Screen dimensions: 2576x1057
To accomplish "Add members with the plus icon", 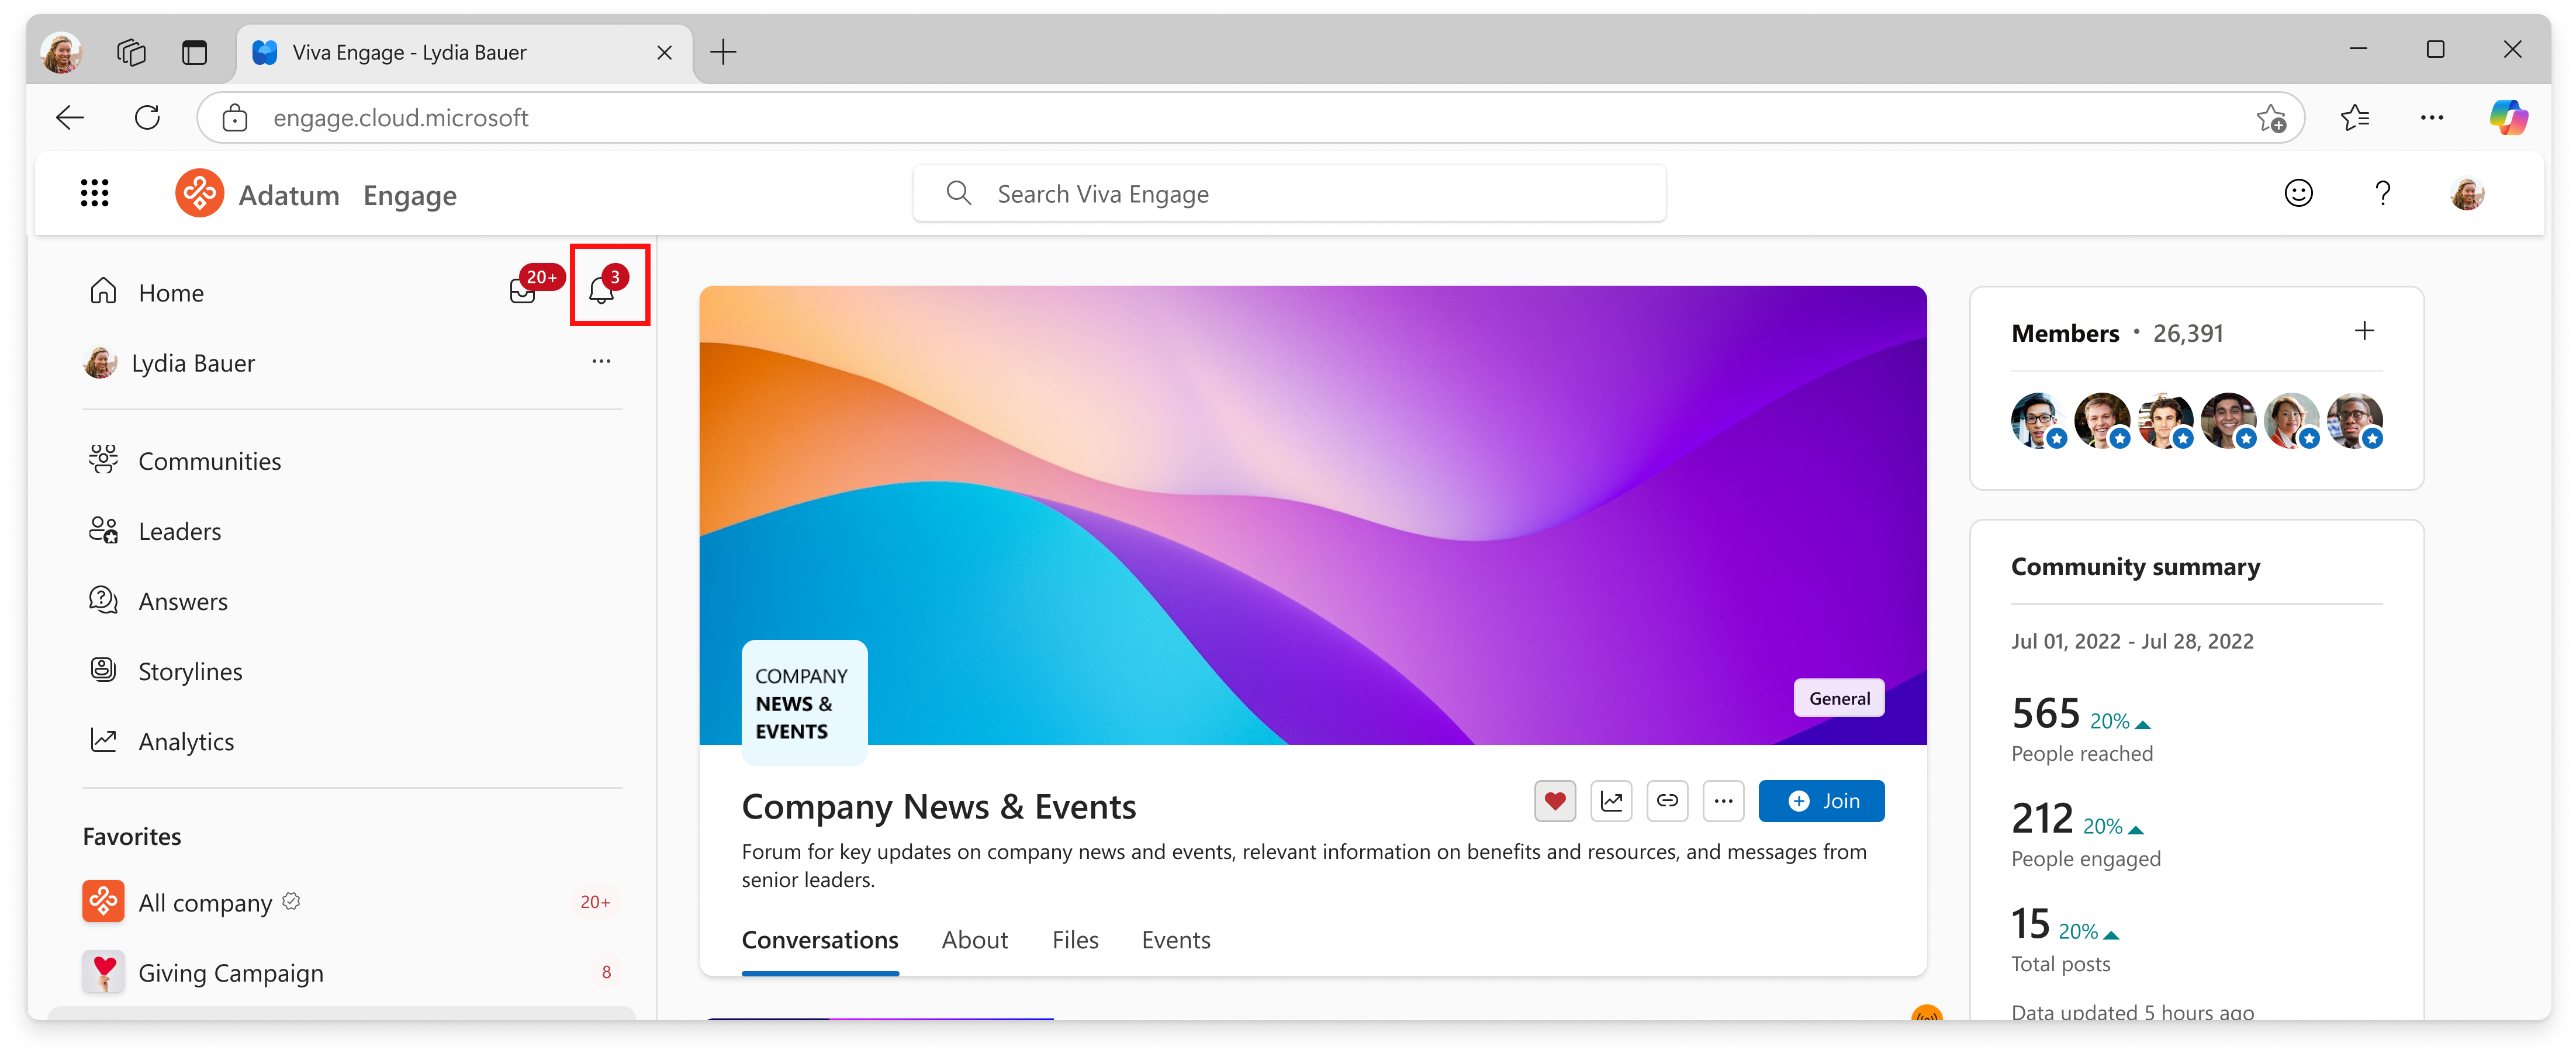I will point(2364,331).
